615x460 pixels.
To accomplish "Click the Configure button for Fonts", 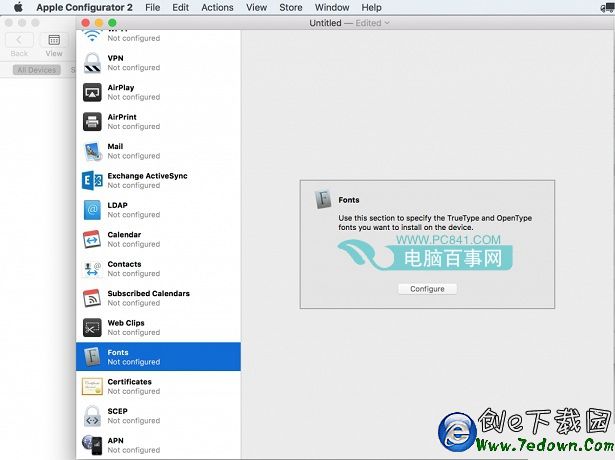I will [x=427, y=289].
